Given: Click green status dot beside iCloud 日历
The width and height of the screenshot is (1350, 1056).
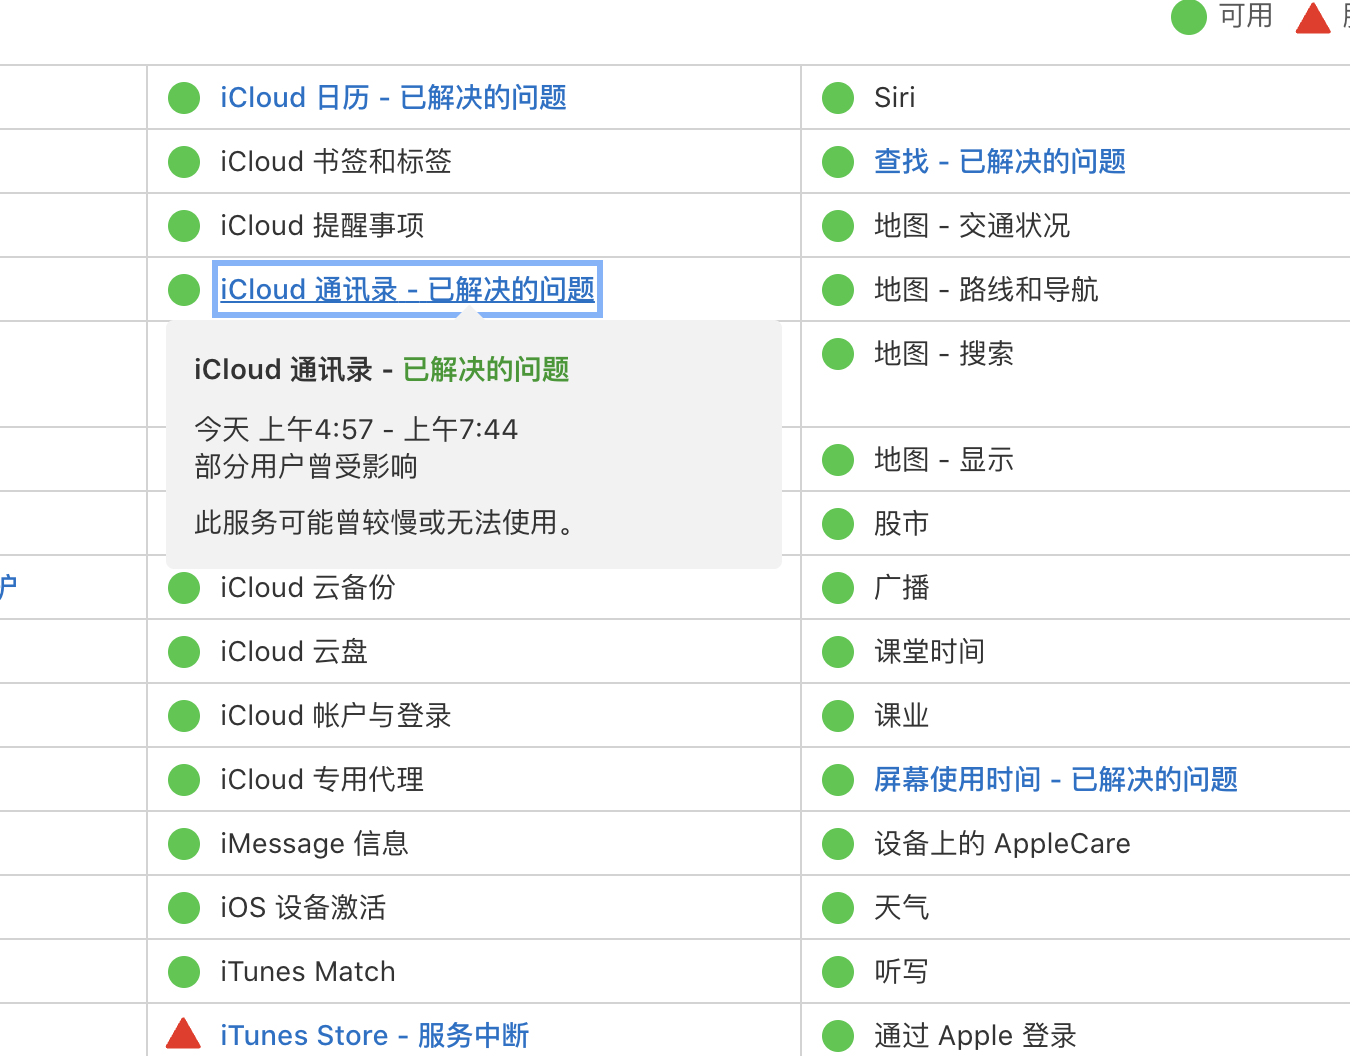Looking at the screenshot, I should tap(184, 98).
